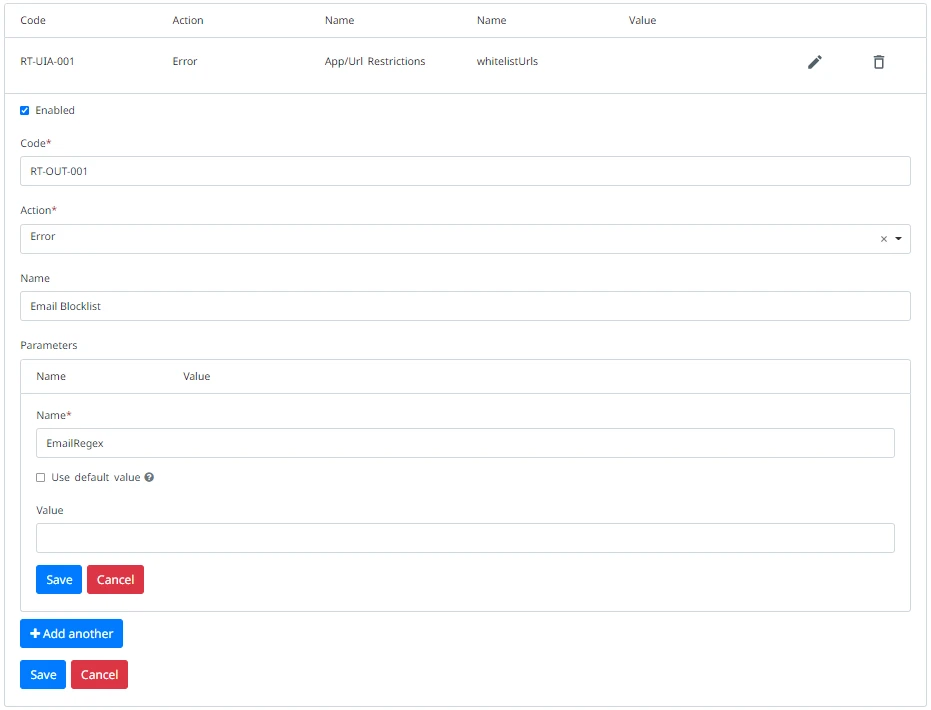The image size is (931, 710).
Task: Cancel the parameter edit inside Parameters box
Action: (x=115, y=580)
